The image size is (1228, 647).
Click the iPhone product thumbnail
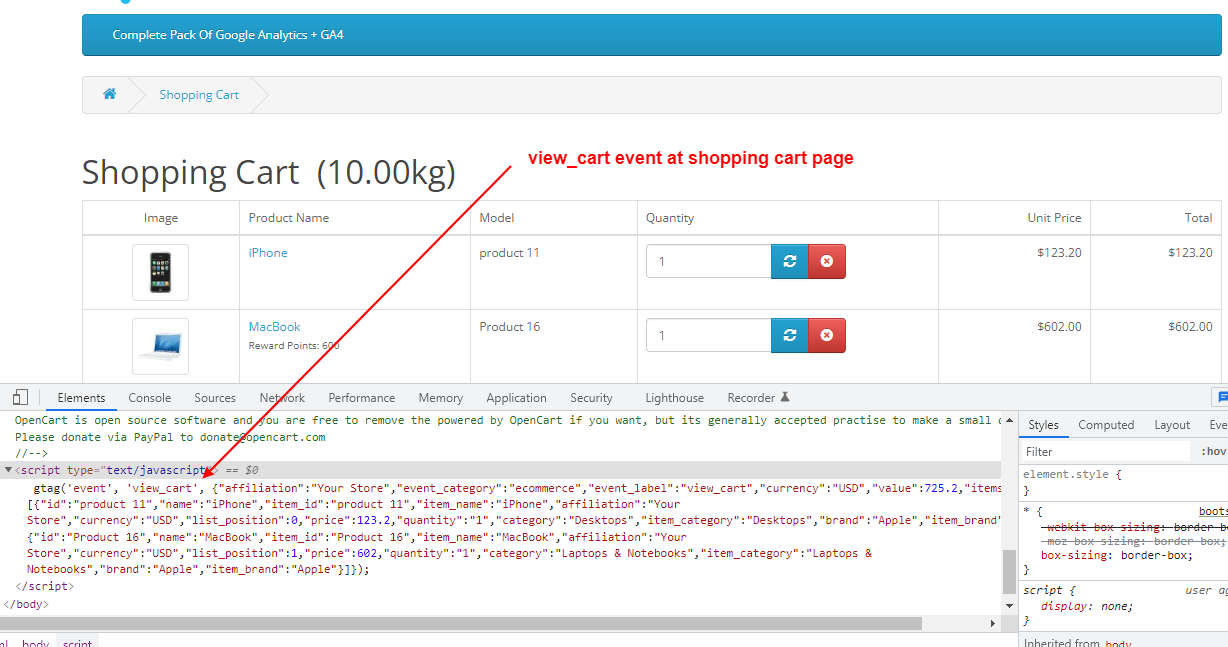[160, 272]
